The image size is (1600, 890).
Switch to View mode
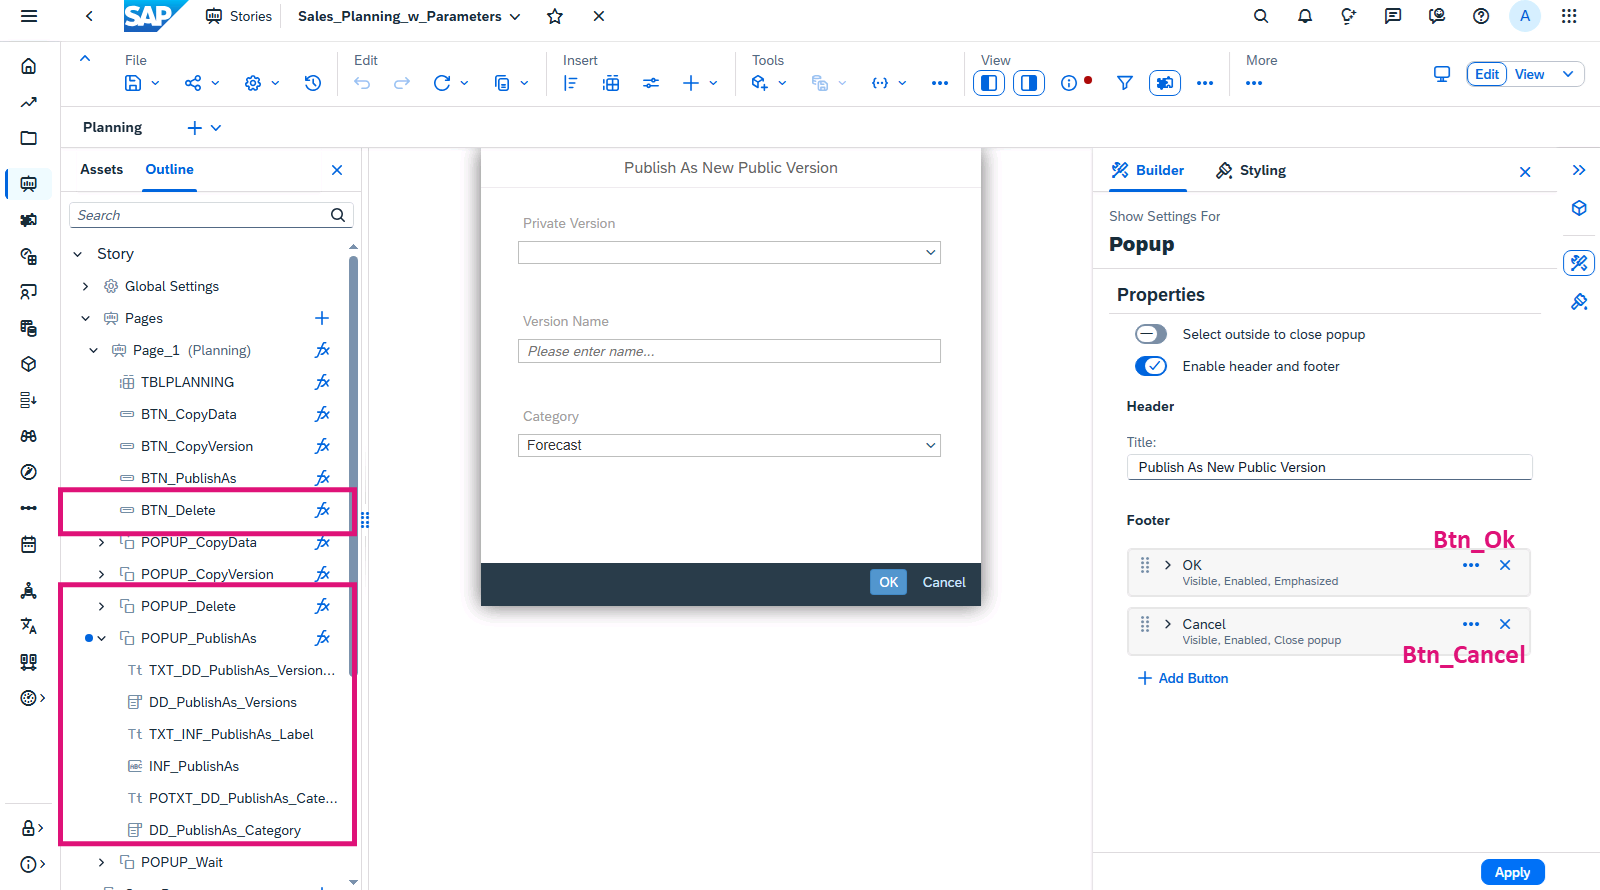click(1530, 74)
